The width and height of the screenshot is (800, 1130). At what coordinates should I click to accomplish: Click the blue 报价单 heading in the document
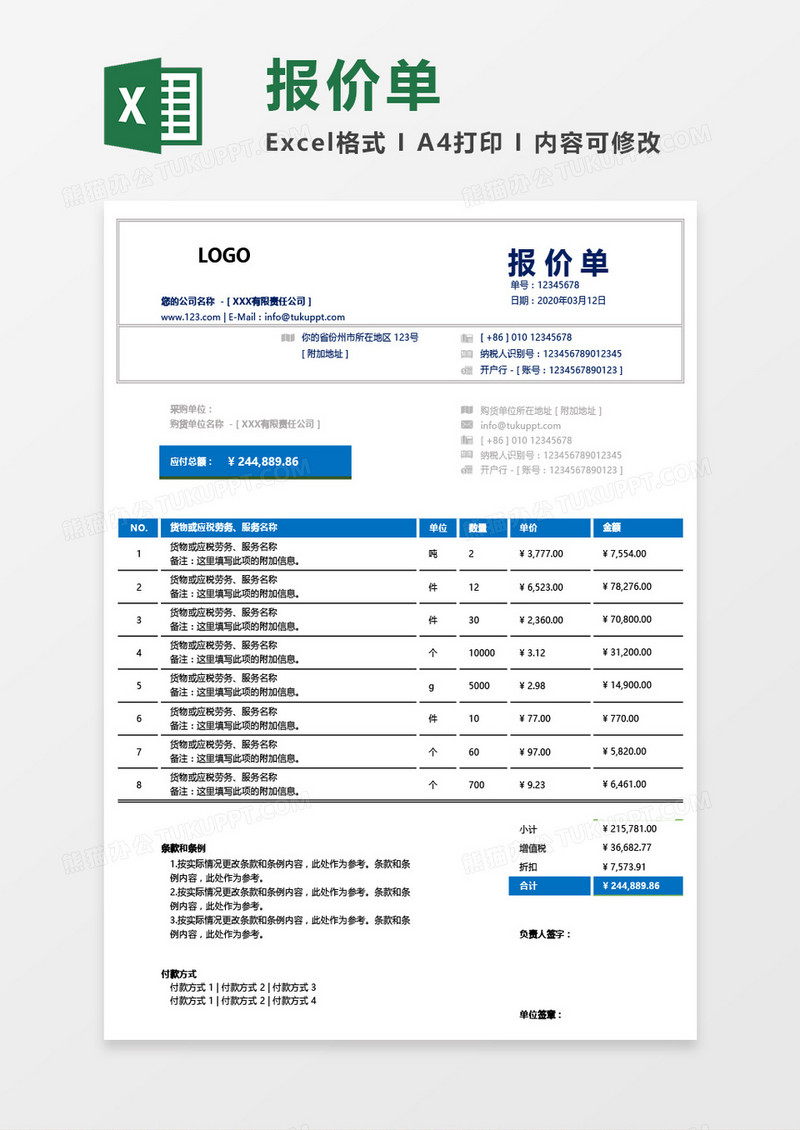pos(558,262)
